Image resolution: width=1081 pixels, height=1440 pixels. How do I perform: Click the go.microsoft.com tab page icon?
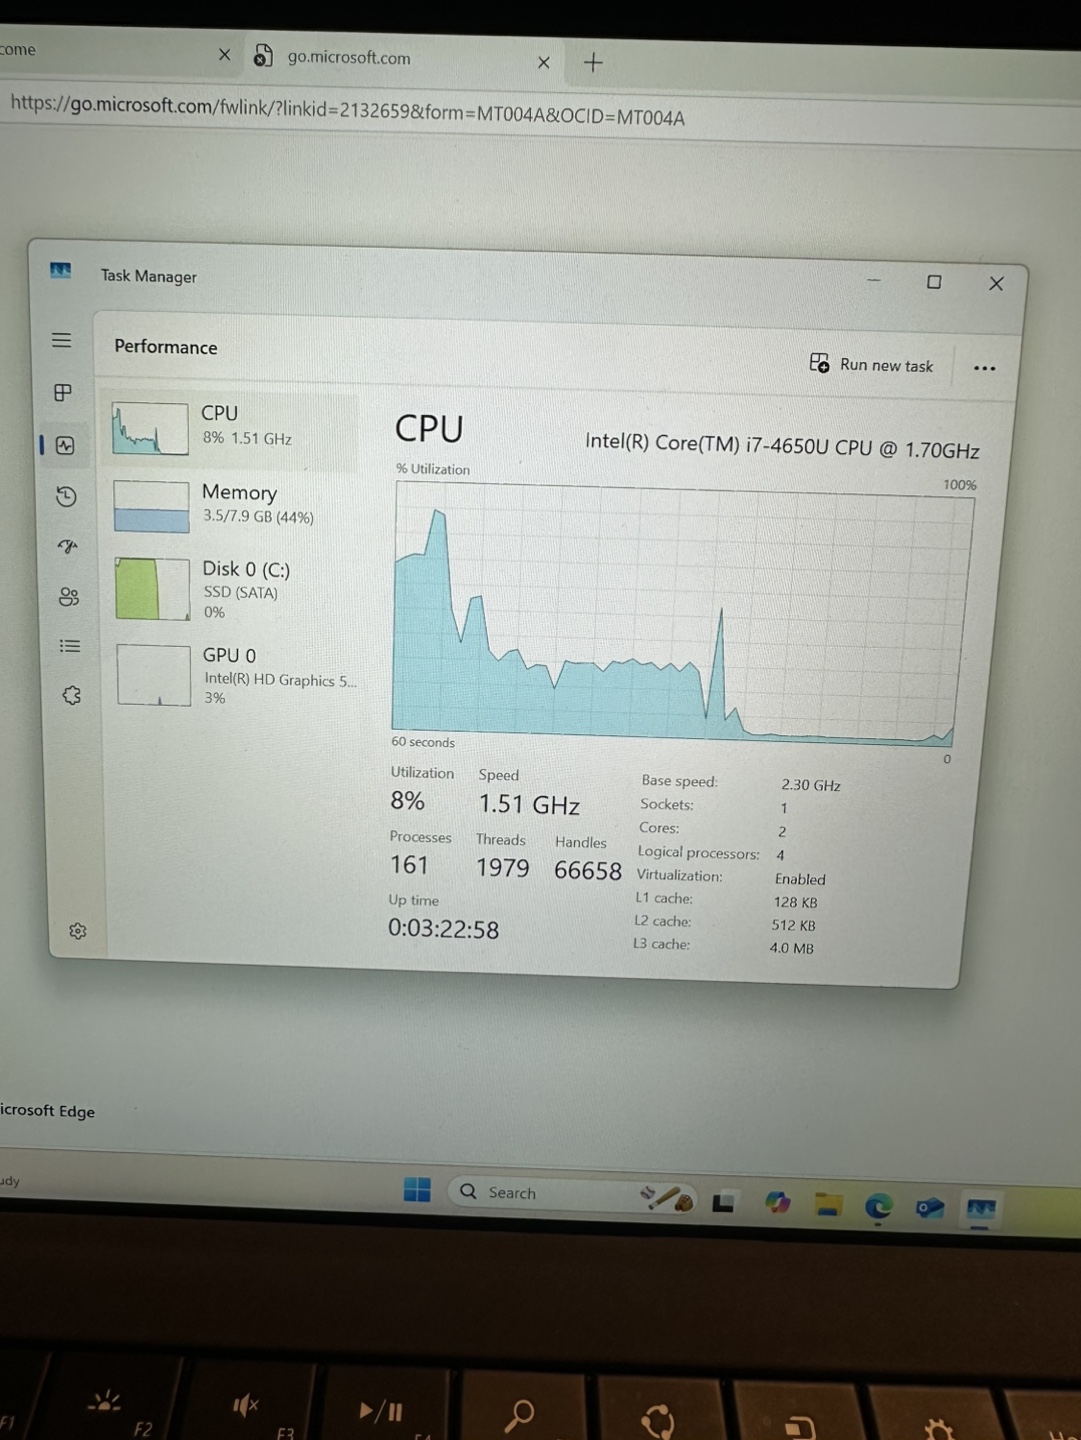(263, 55)
